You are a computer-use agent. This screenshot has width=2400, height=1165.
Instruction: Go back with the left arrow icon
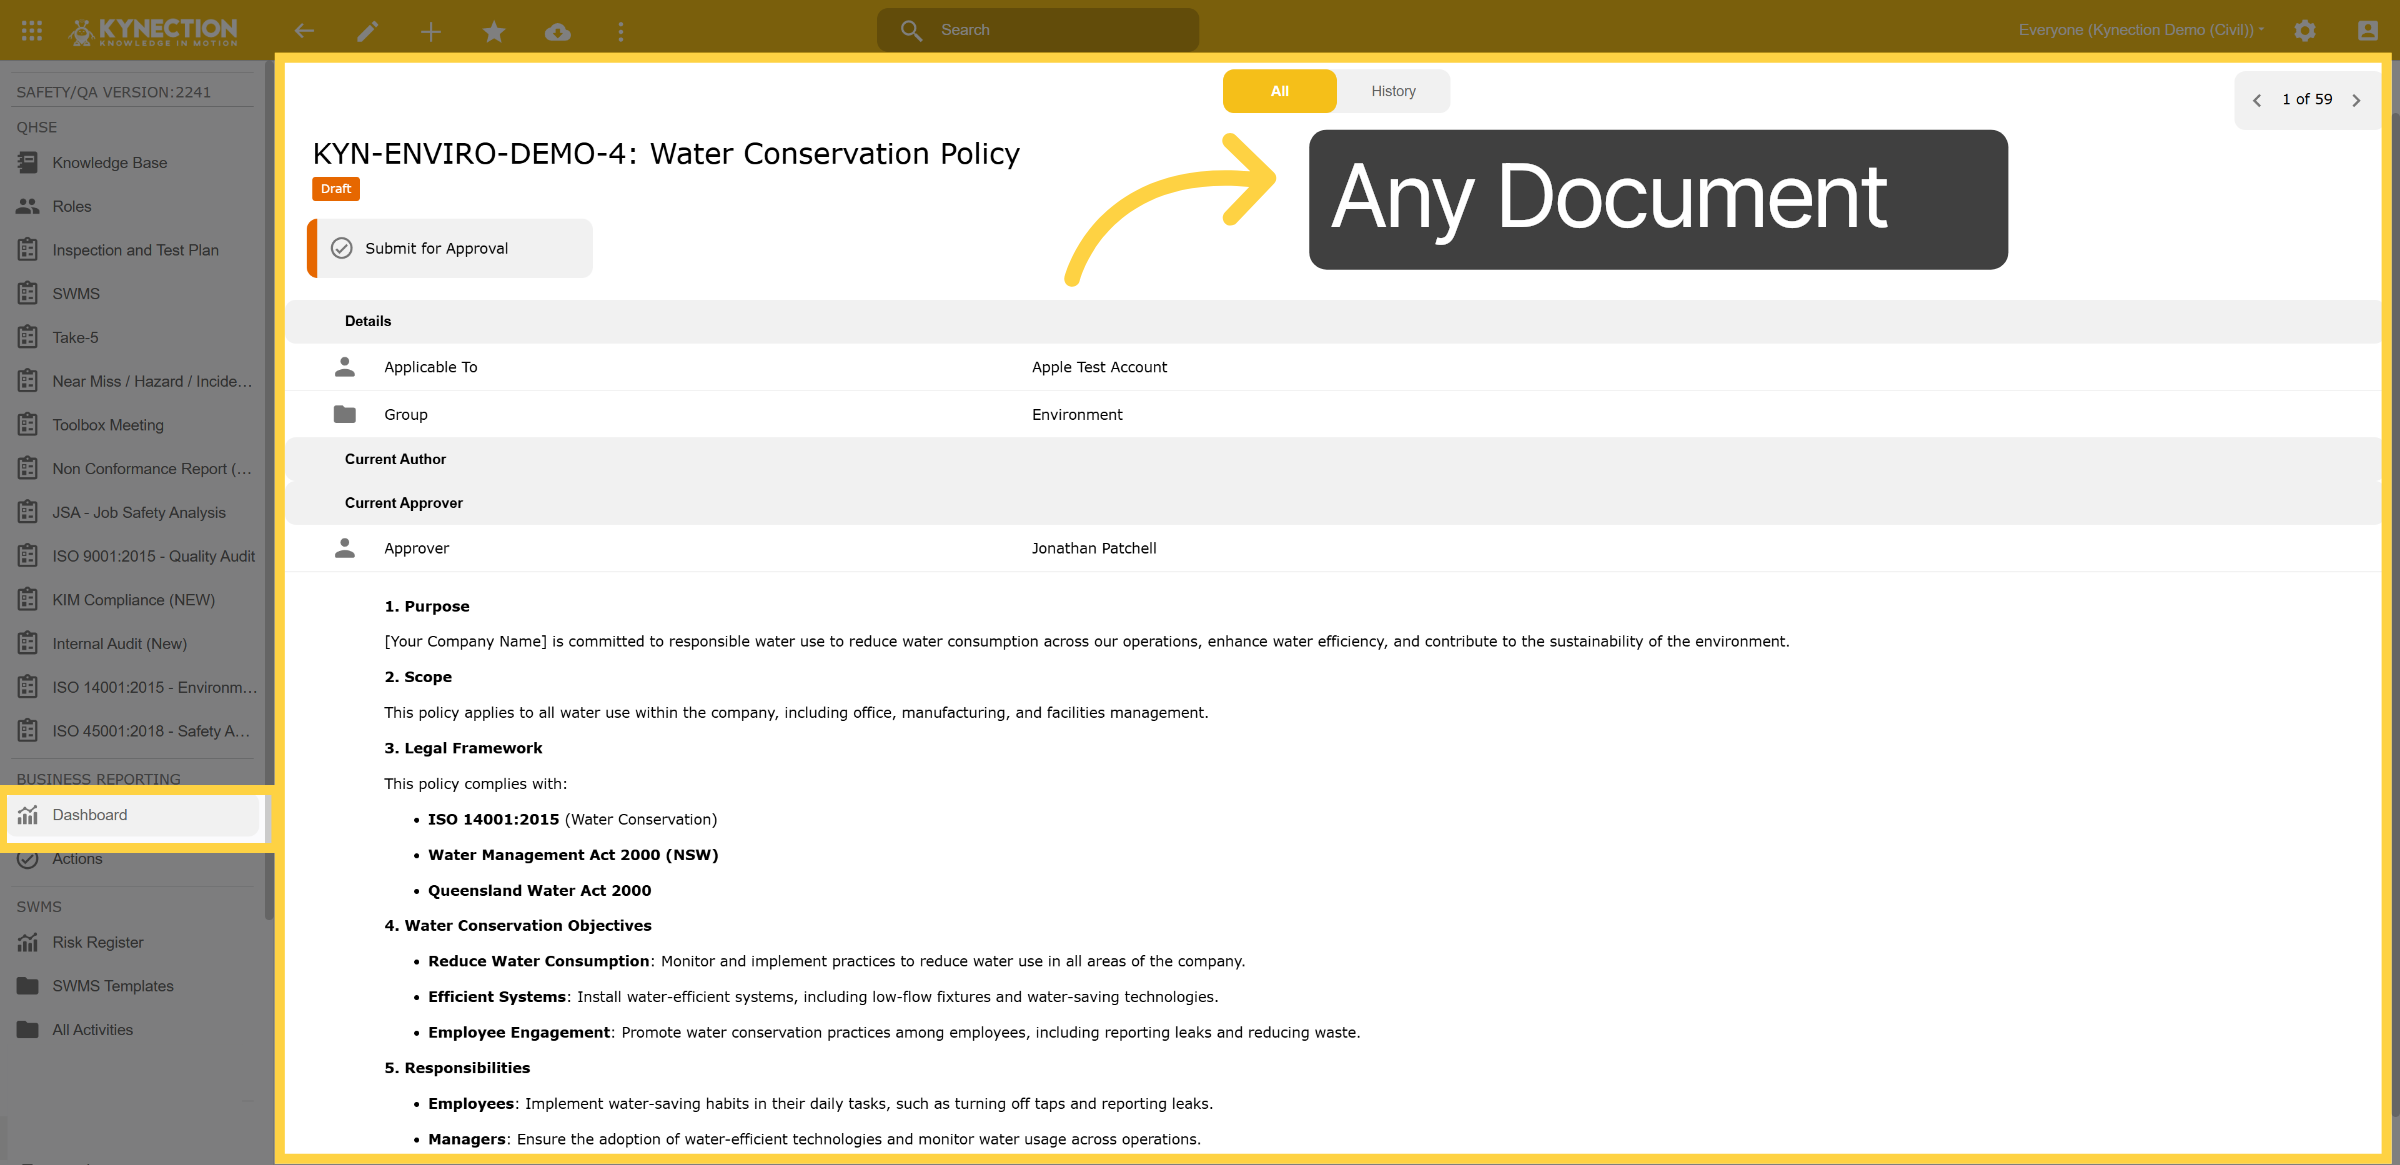[x=305, y=31]
